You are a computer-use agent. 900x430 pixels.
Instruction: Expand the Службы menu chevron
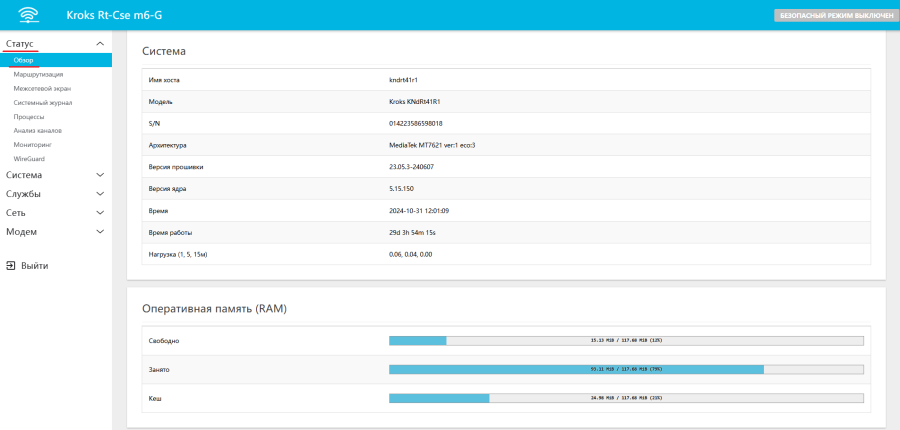coord(99,194)
